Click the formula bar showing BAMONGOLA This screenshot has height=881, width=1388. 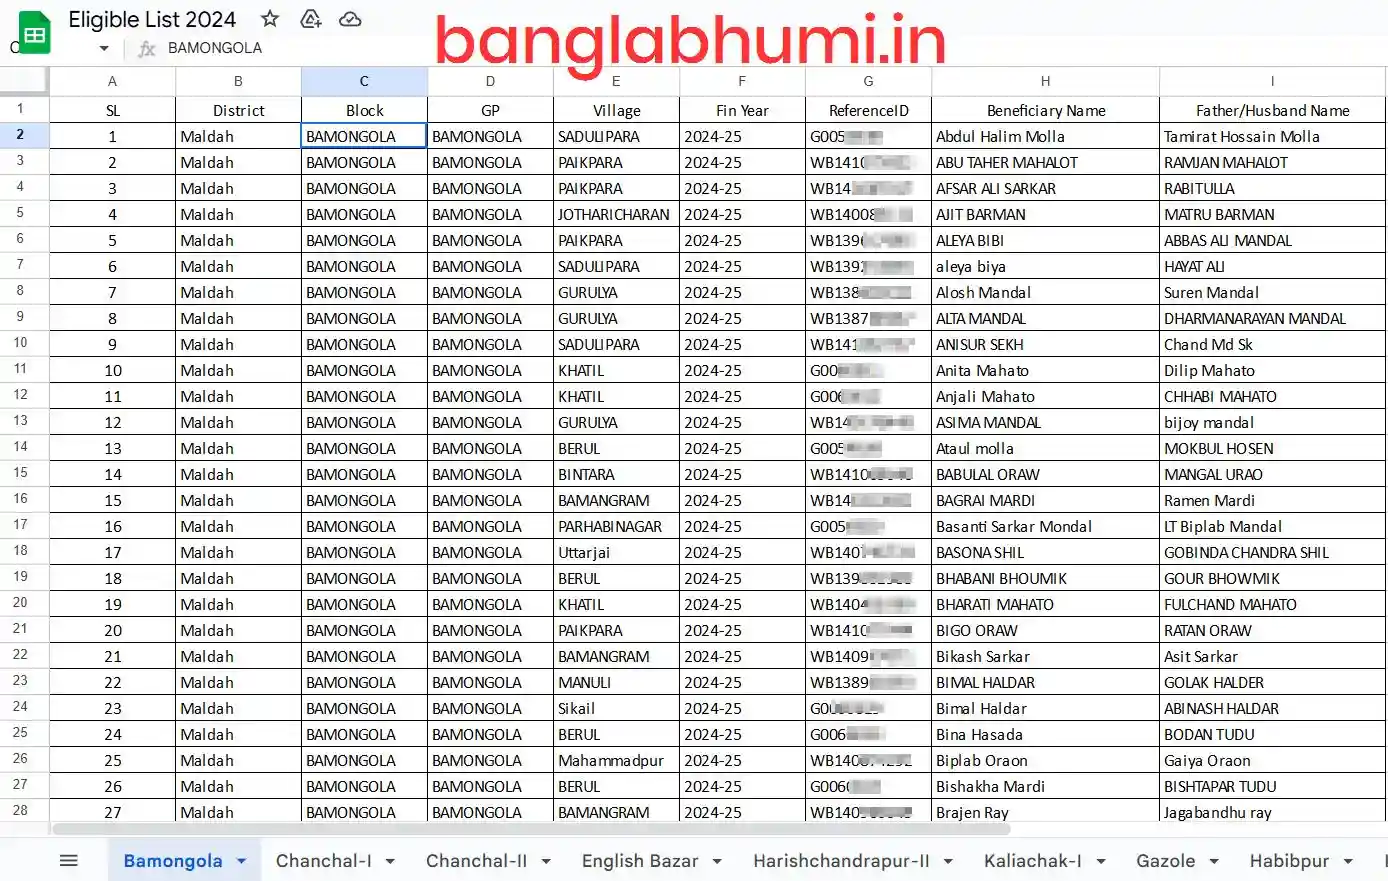(215, 48)
